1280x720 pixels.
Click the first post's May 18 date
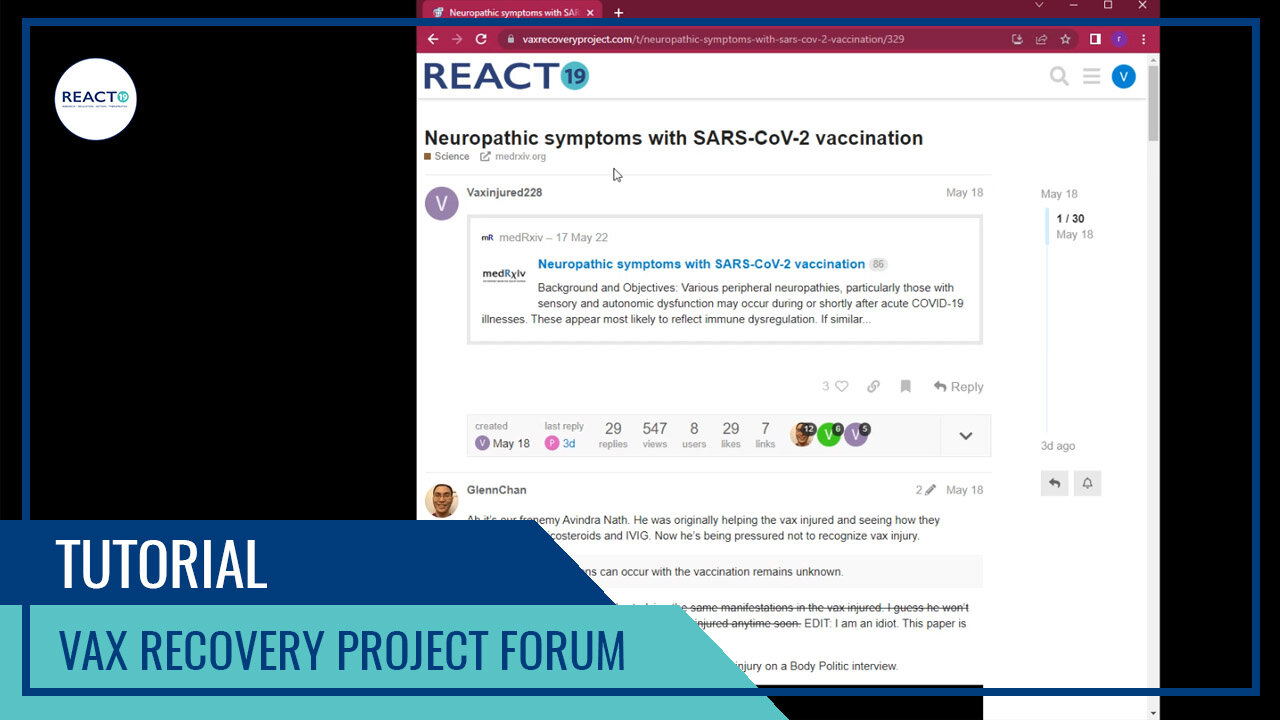coord(964,192)
